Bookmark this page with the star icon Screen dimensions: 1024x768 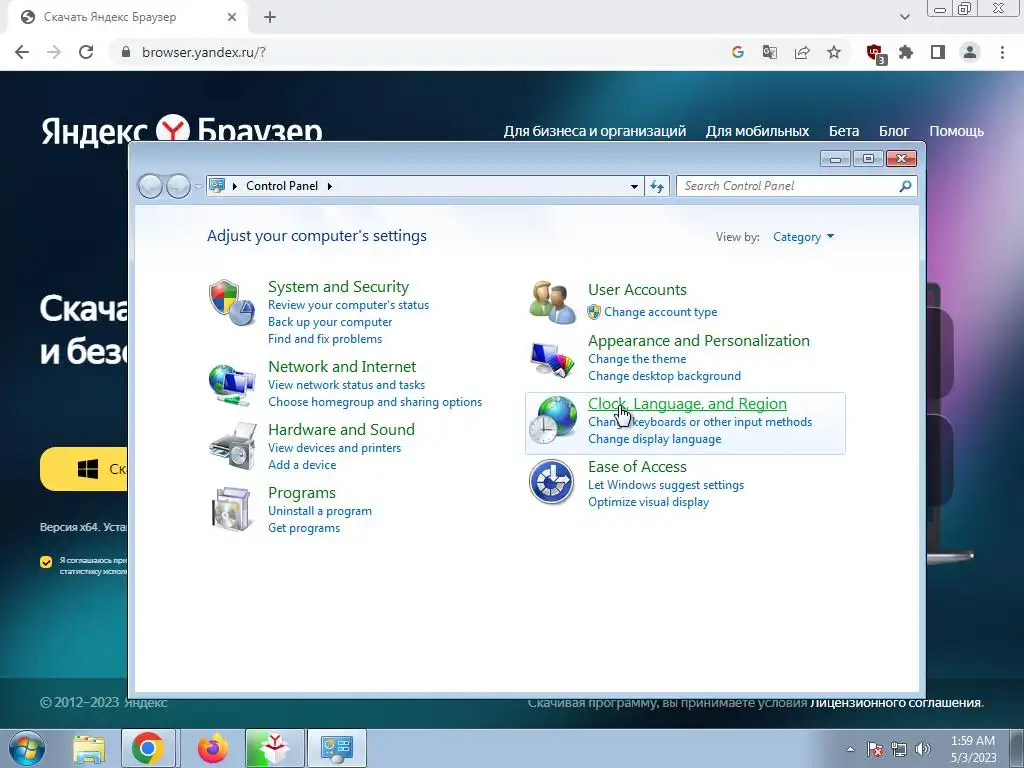[834, 52]
